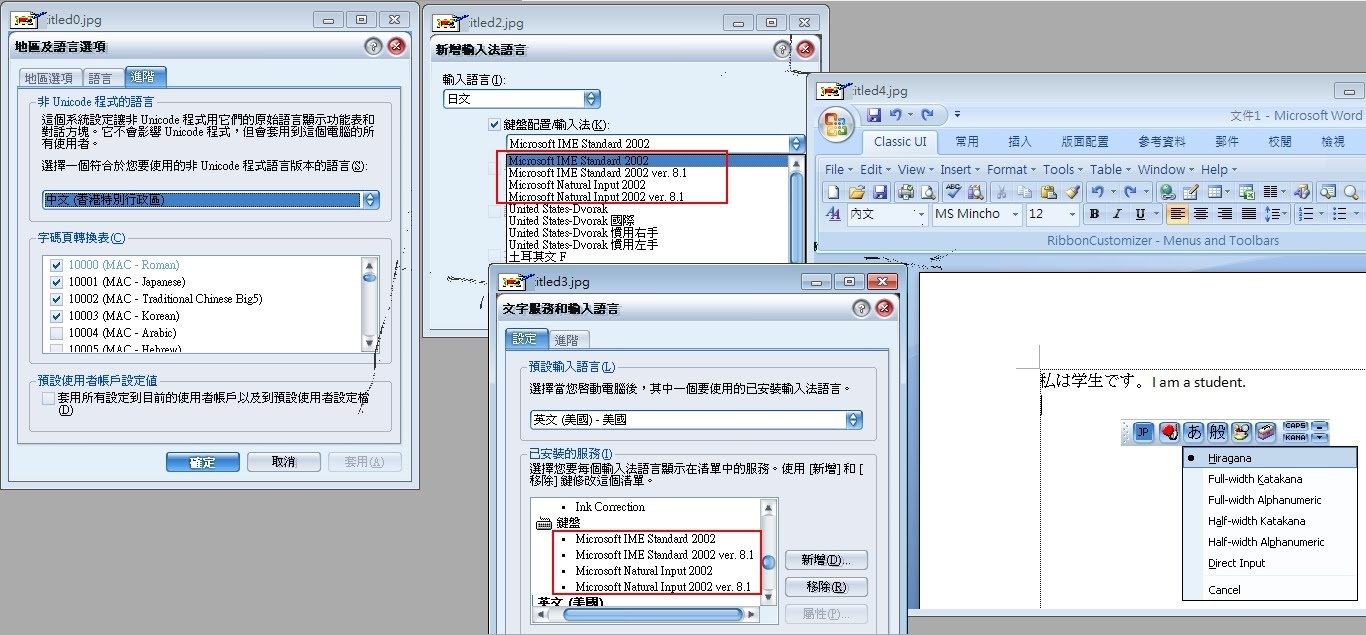Justify text alignment in Word
The height and width of the screenshot is (635, 1366).
(1249, 214)
